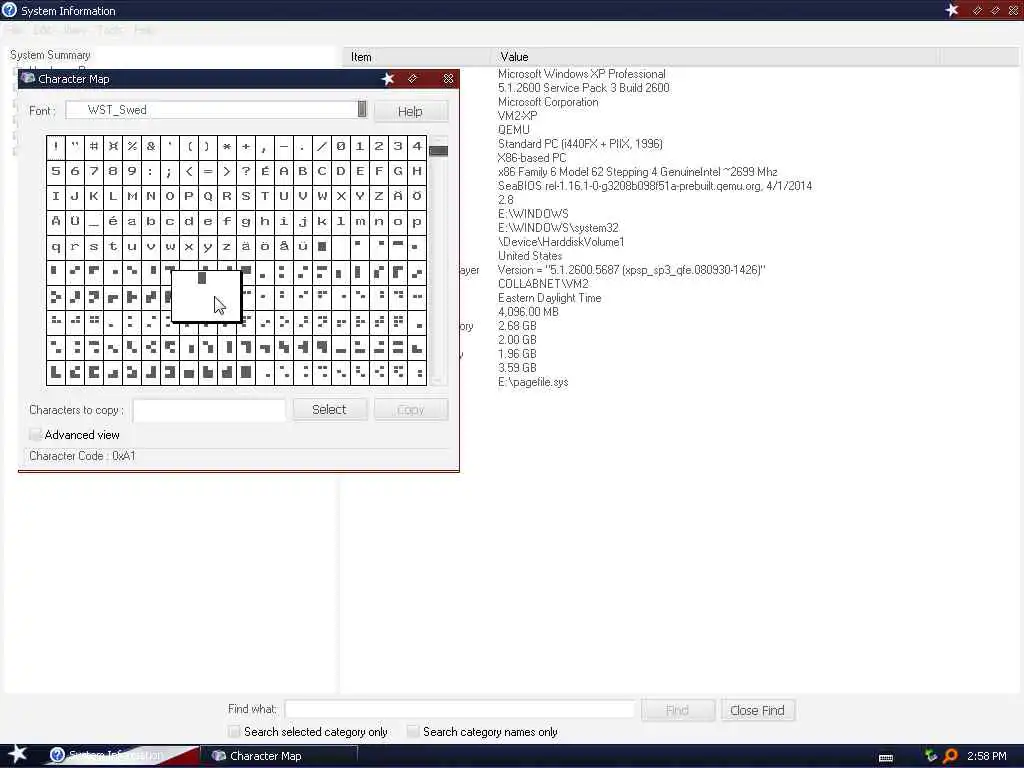Click the Find button
Screen dimensions: 1024x768
pos(677,710)
